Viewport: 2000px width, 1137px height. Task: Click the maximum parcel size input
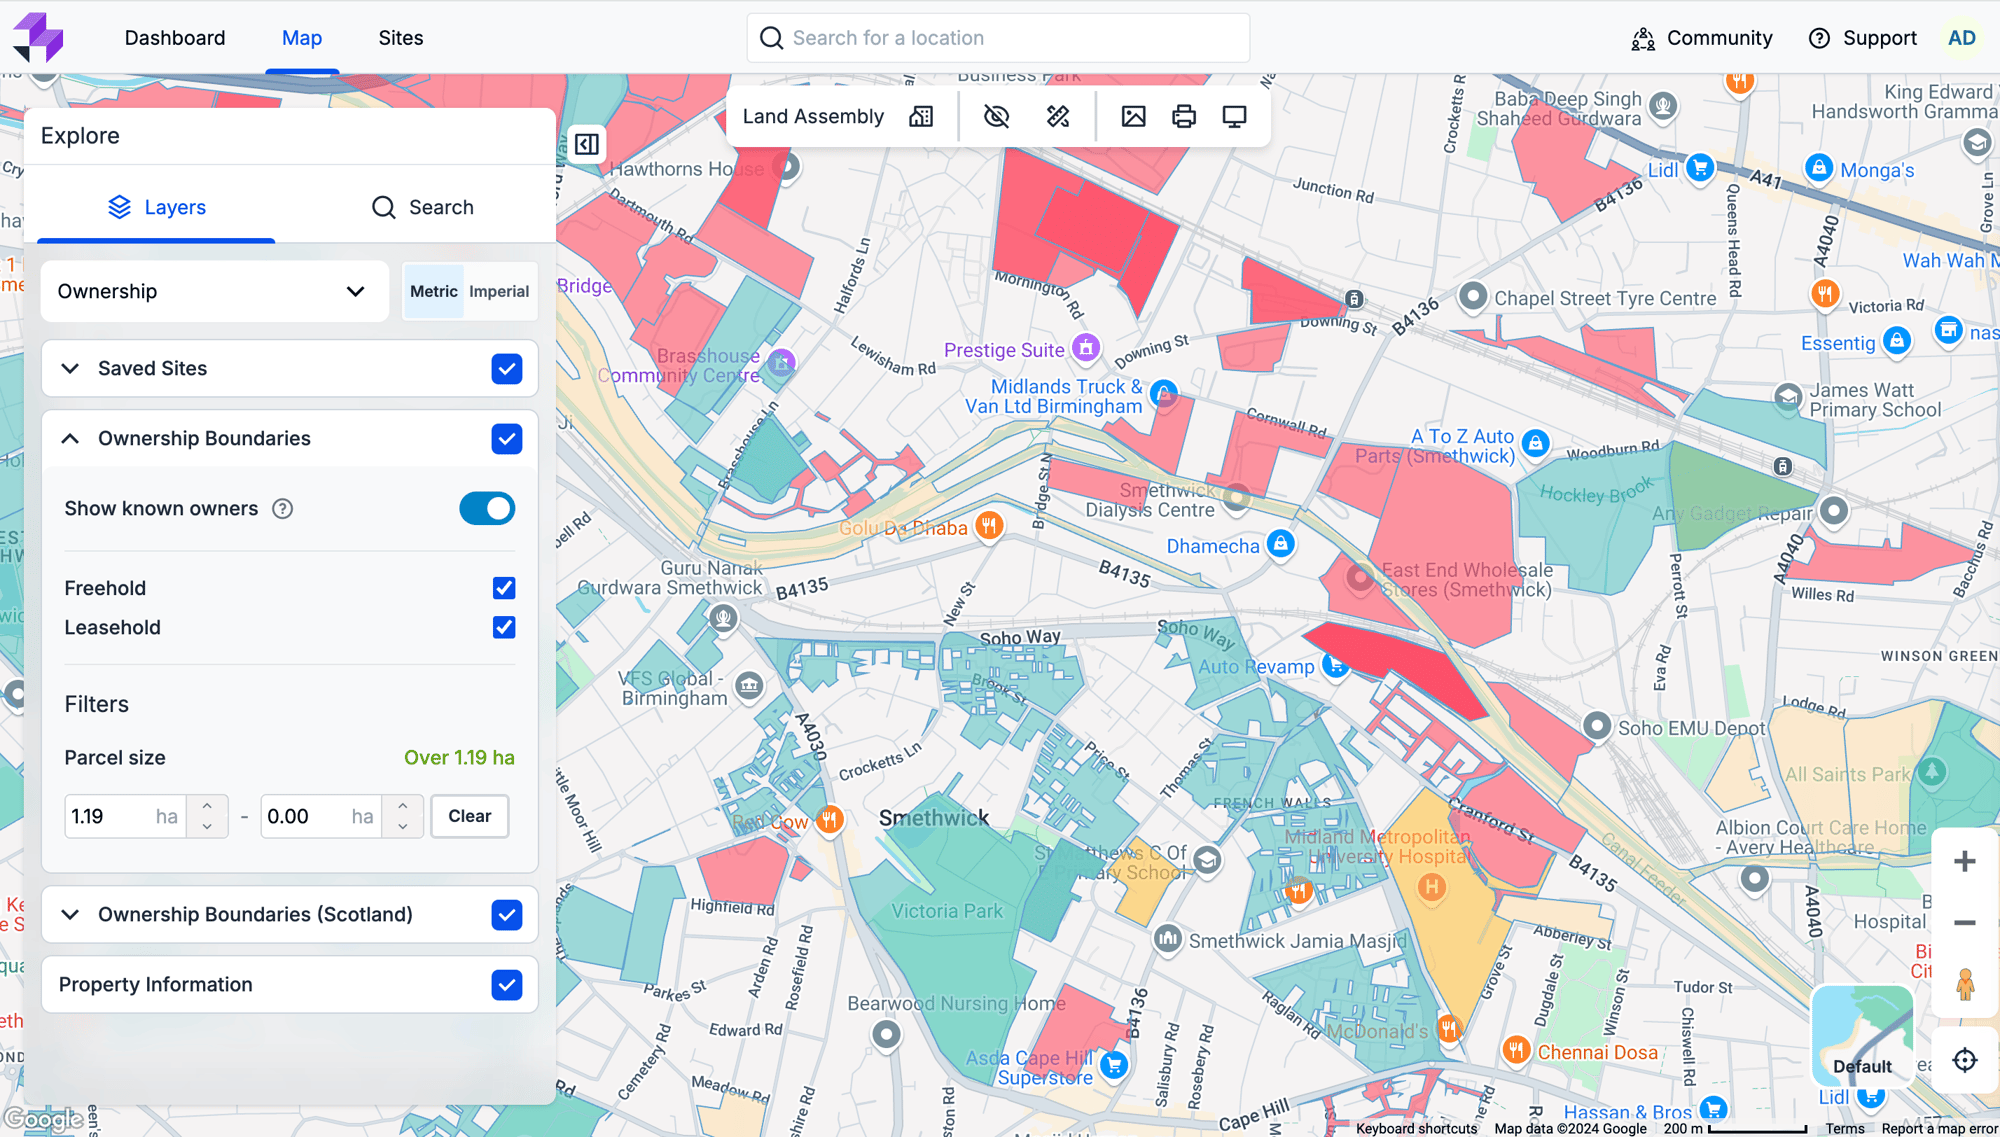tap(322, 817)
